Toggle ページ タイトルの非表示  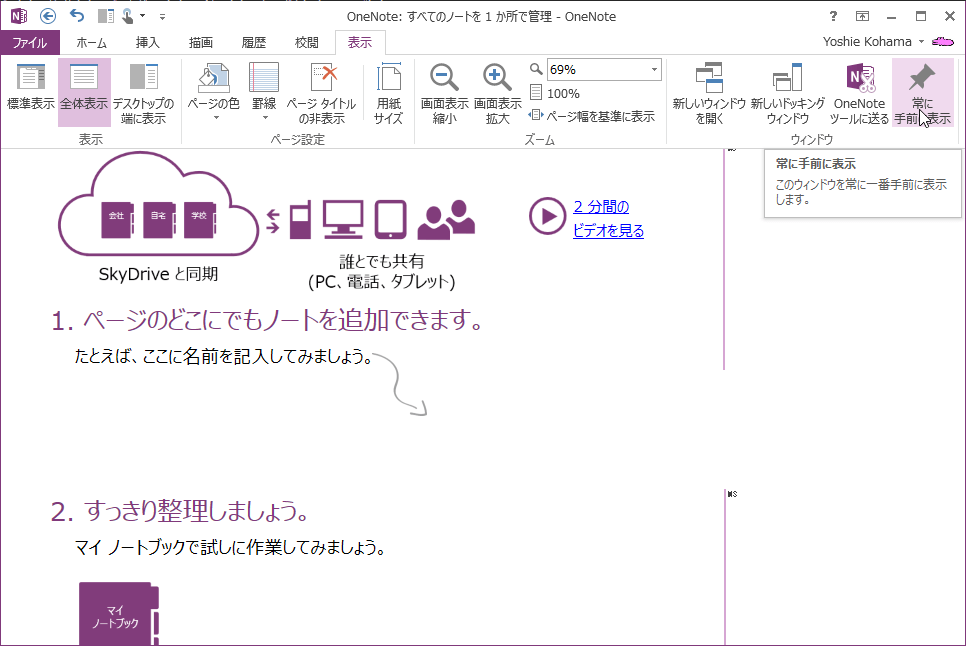(x=321, y=94)
